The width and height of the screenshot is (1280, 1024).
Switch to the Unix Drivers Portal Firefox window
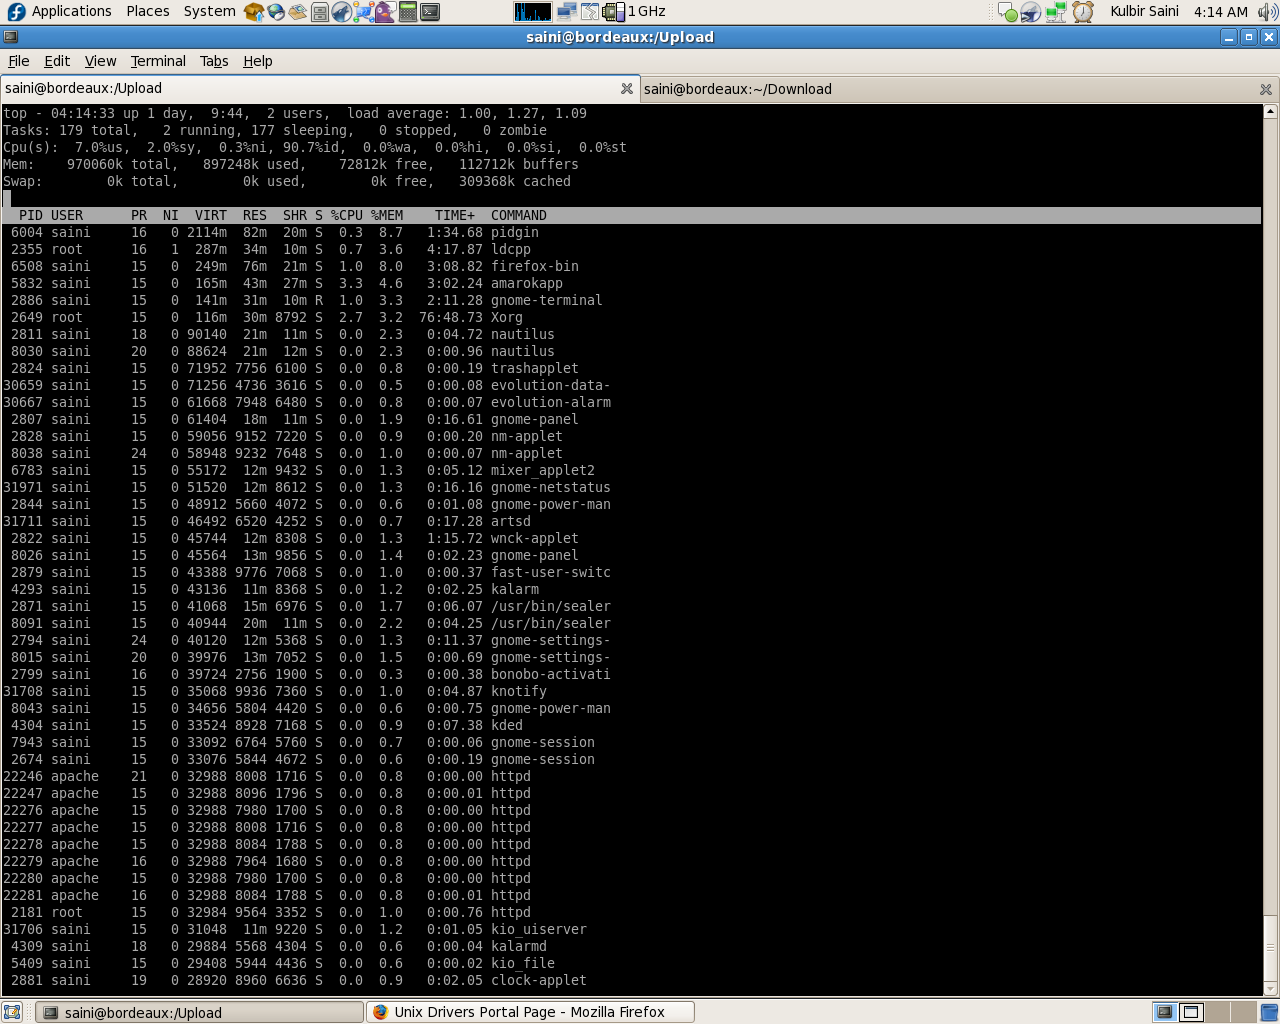pos(530,1012)
